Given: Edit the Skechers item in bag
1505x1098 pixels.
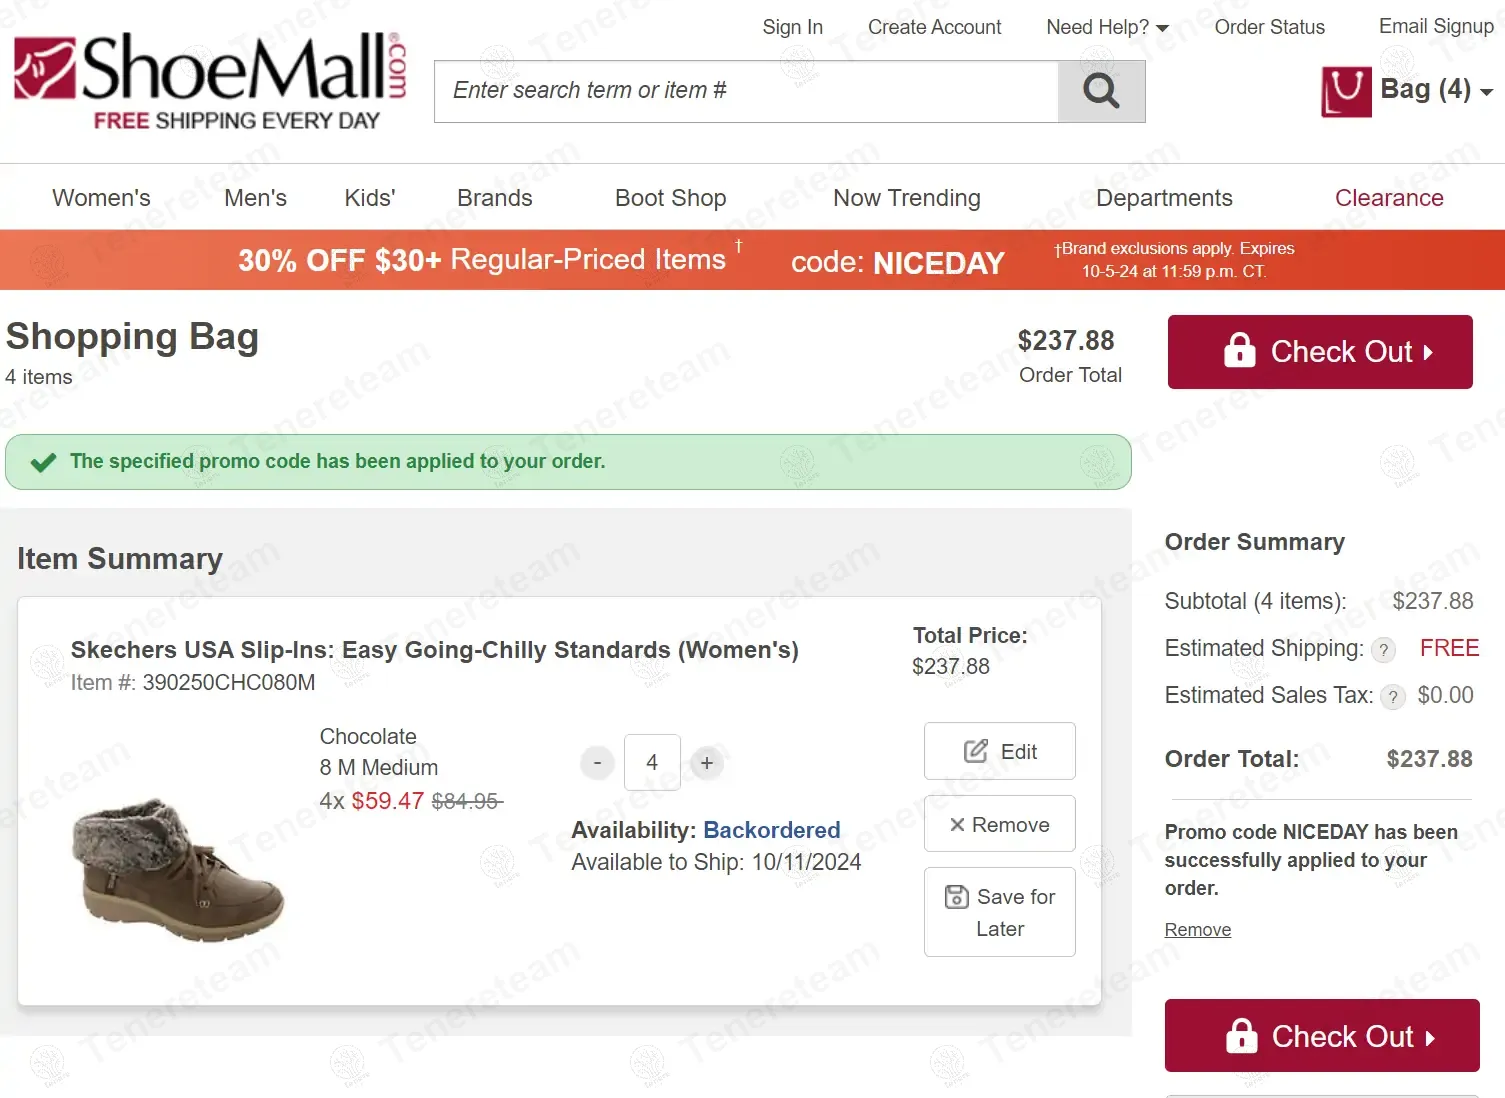Looking at the screenshot, I should pos(999,751).
